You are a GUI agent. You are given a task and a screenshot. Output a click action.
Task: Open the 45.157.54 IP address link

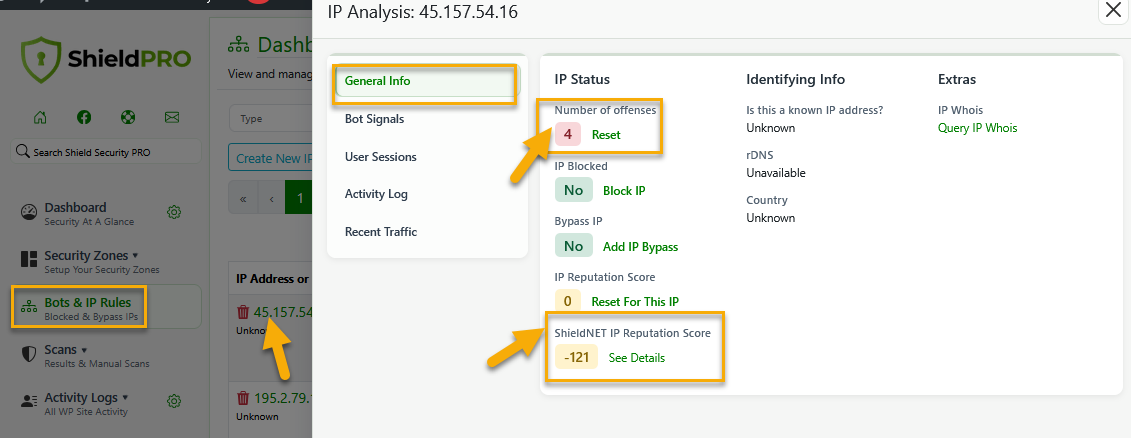pyautogui.click(x=283, y=312)
